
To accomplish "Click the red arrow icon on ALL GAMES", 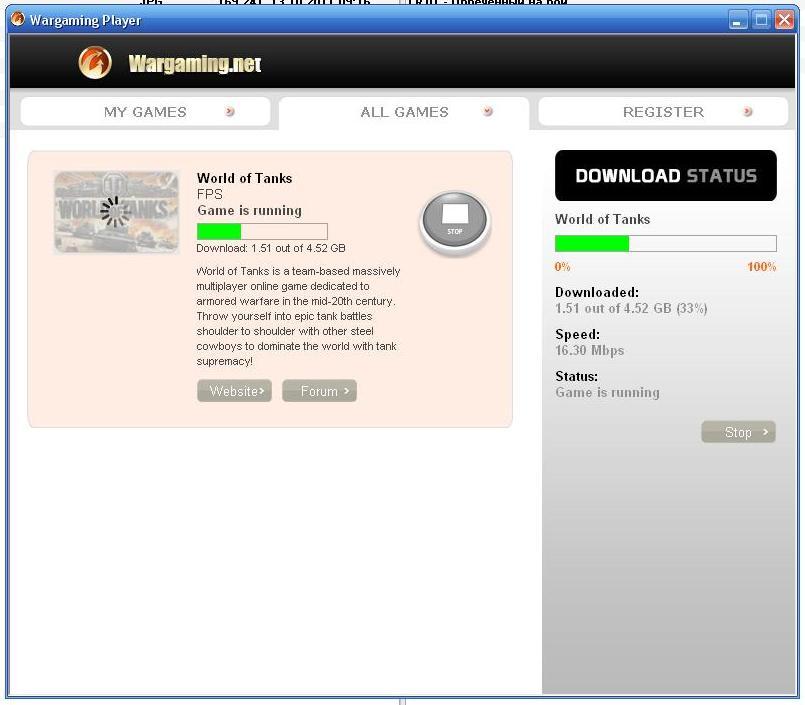I will coord(488,111).
